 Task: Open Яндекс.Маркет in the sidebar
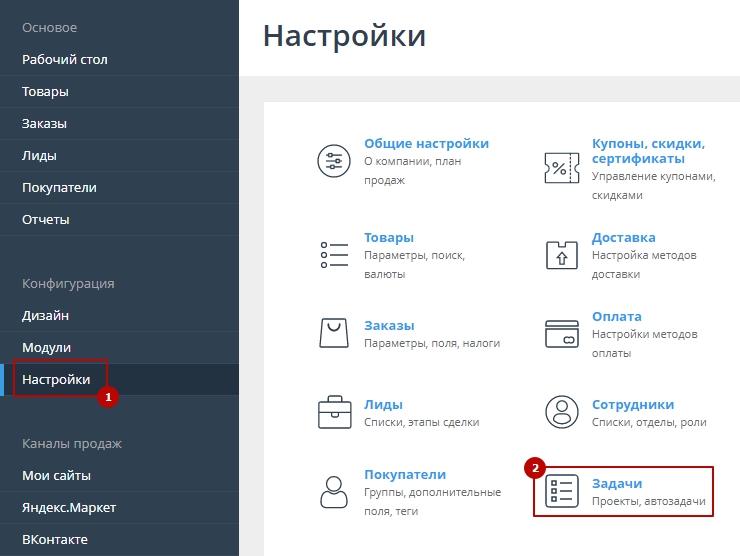[x=69, y=507]
